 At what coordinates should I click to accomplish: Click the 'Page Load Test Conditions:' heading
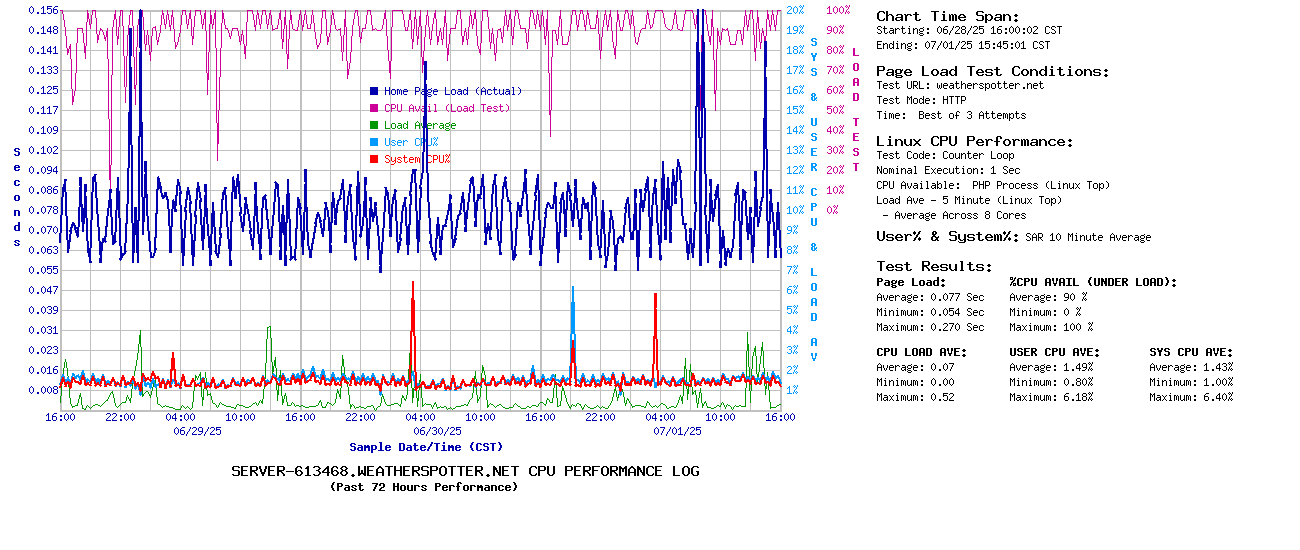click(x=992, y=71)
